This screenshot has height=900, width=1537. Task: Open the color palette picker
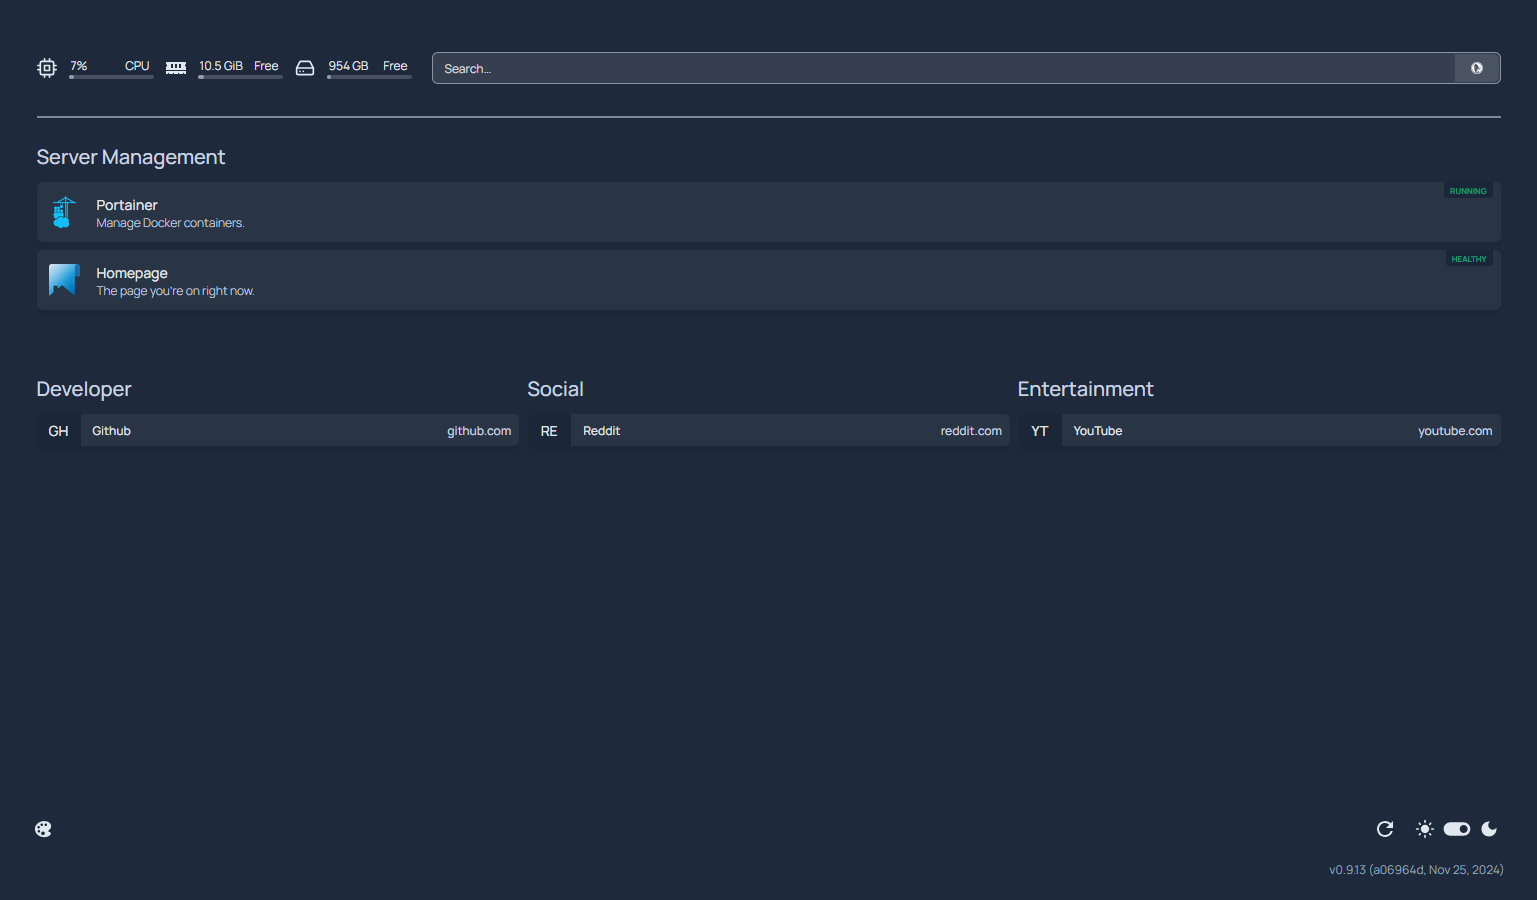coord(43,829)
